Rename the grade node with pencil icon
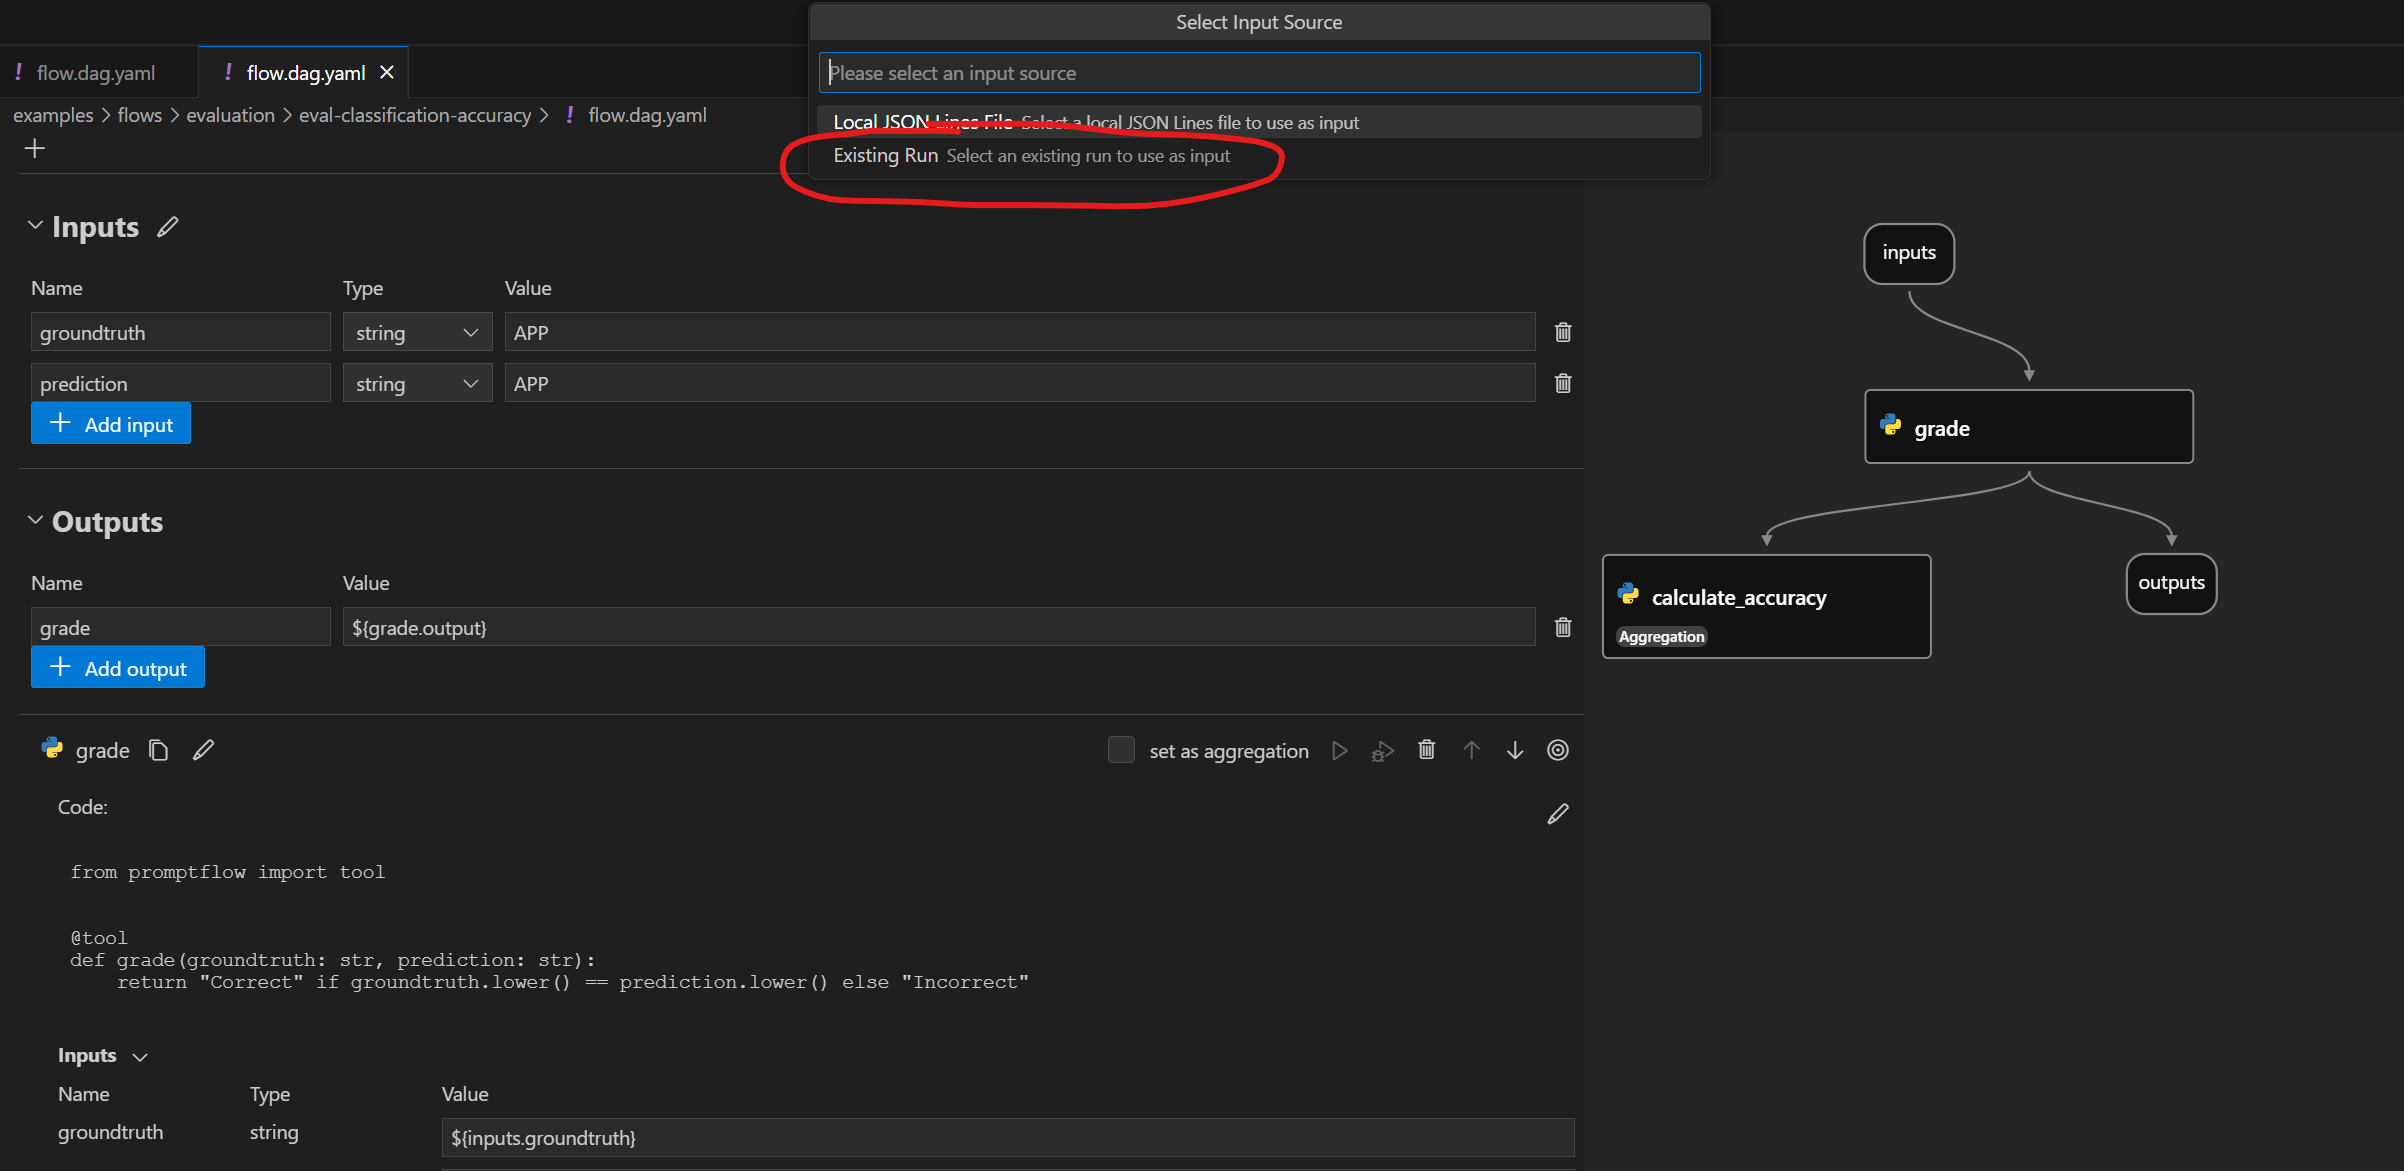Screen dimensions: 2404x1171 point(204,750)
